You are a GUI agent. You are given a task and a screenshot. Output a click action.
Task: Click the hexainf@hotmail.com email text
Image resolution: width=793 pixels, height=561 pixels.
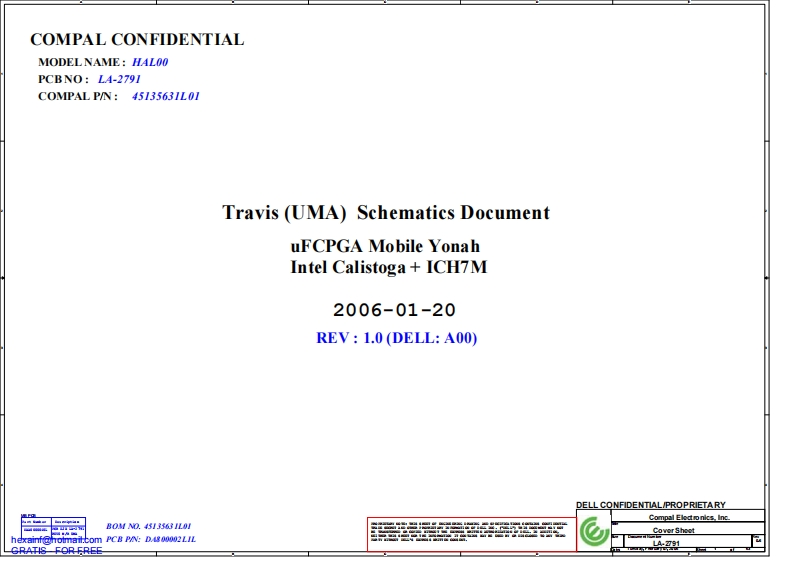(x=56, y=540)
